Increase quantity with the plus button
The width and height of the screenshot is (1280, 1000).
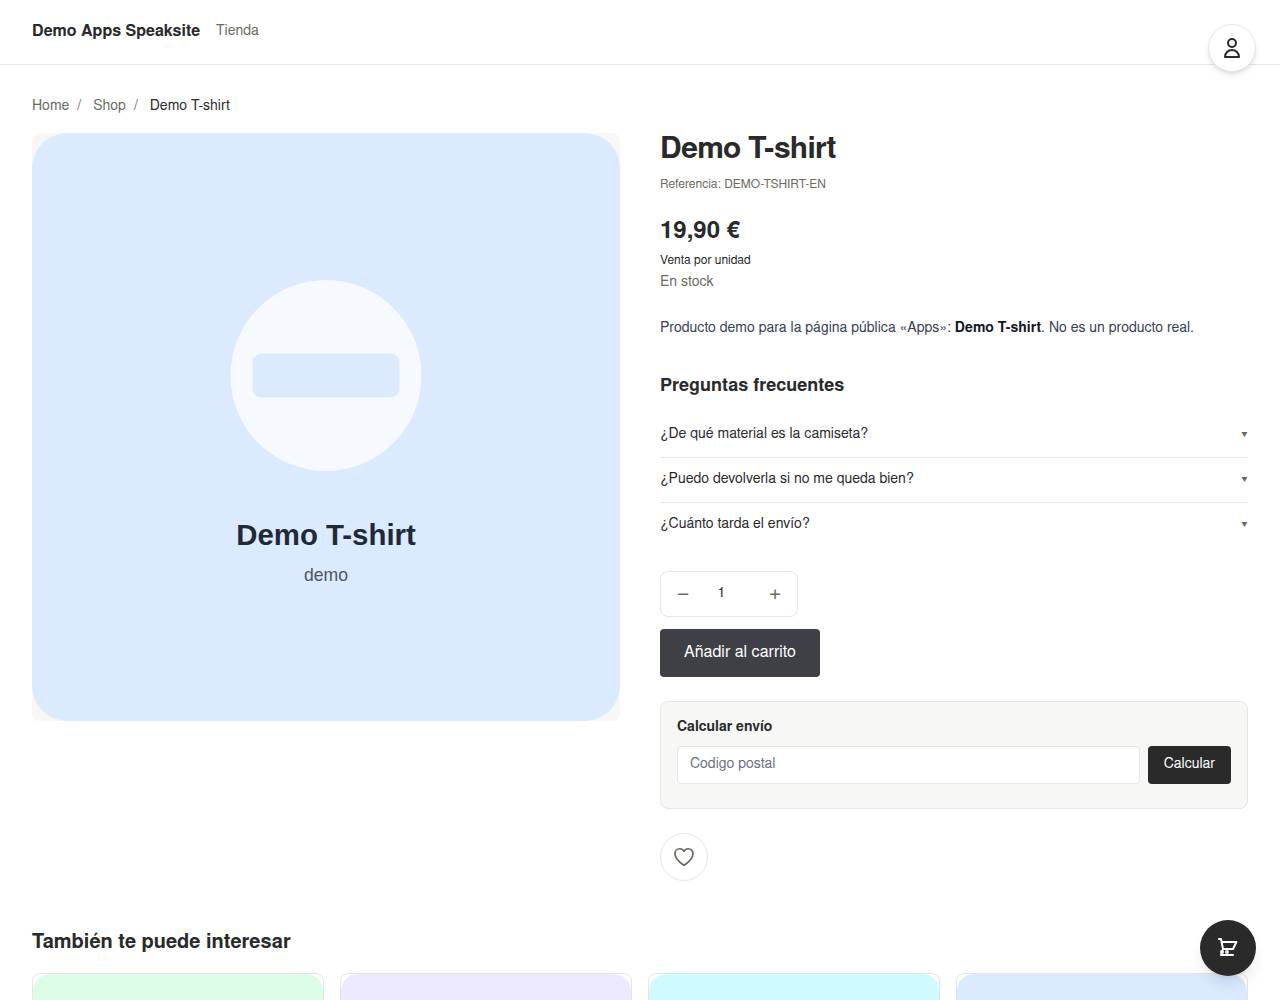(775, 594)
